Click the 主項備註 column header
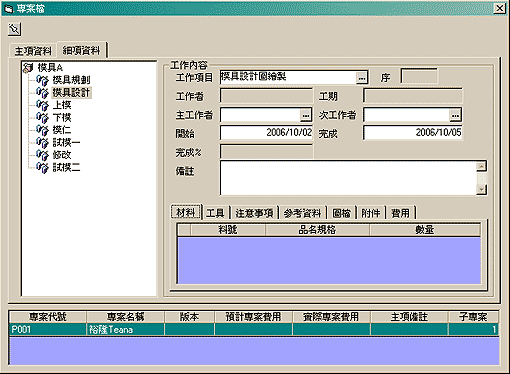The height and width of the screenshot is (374, 510). pos(409,317)
